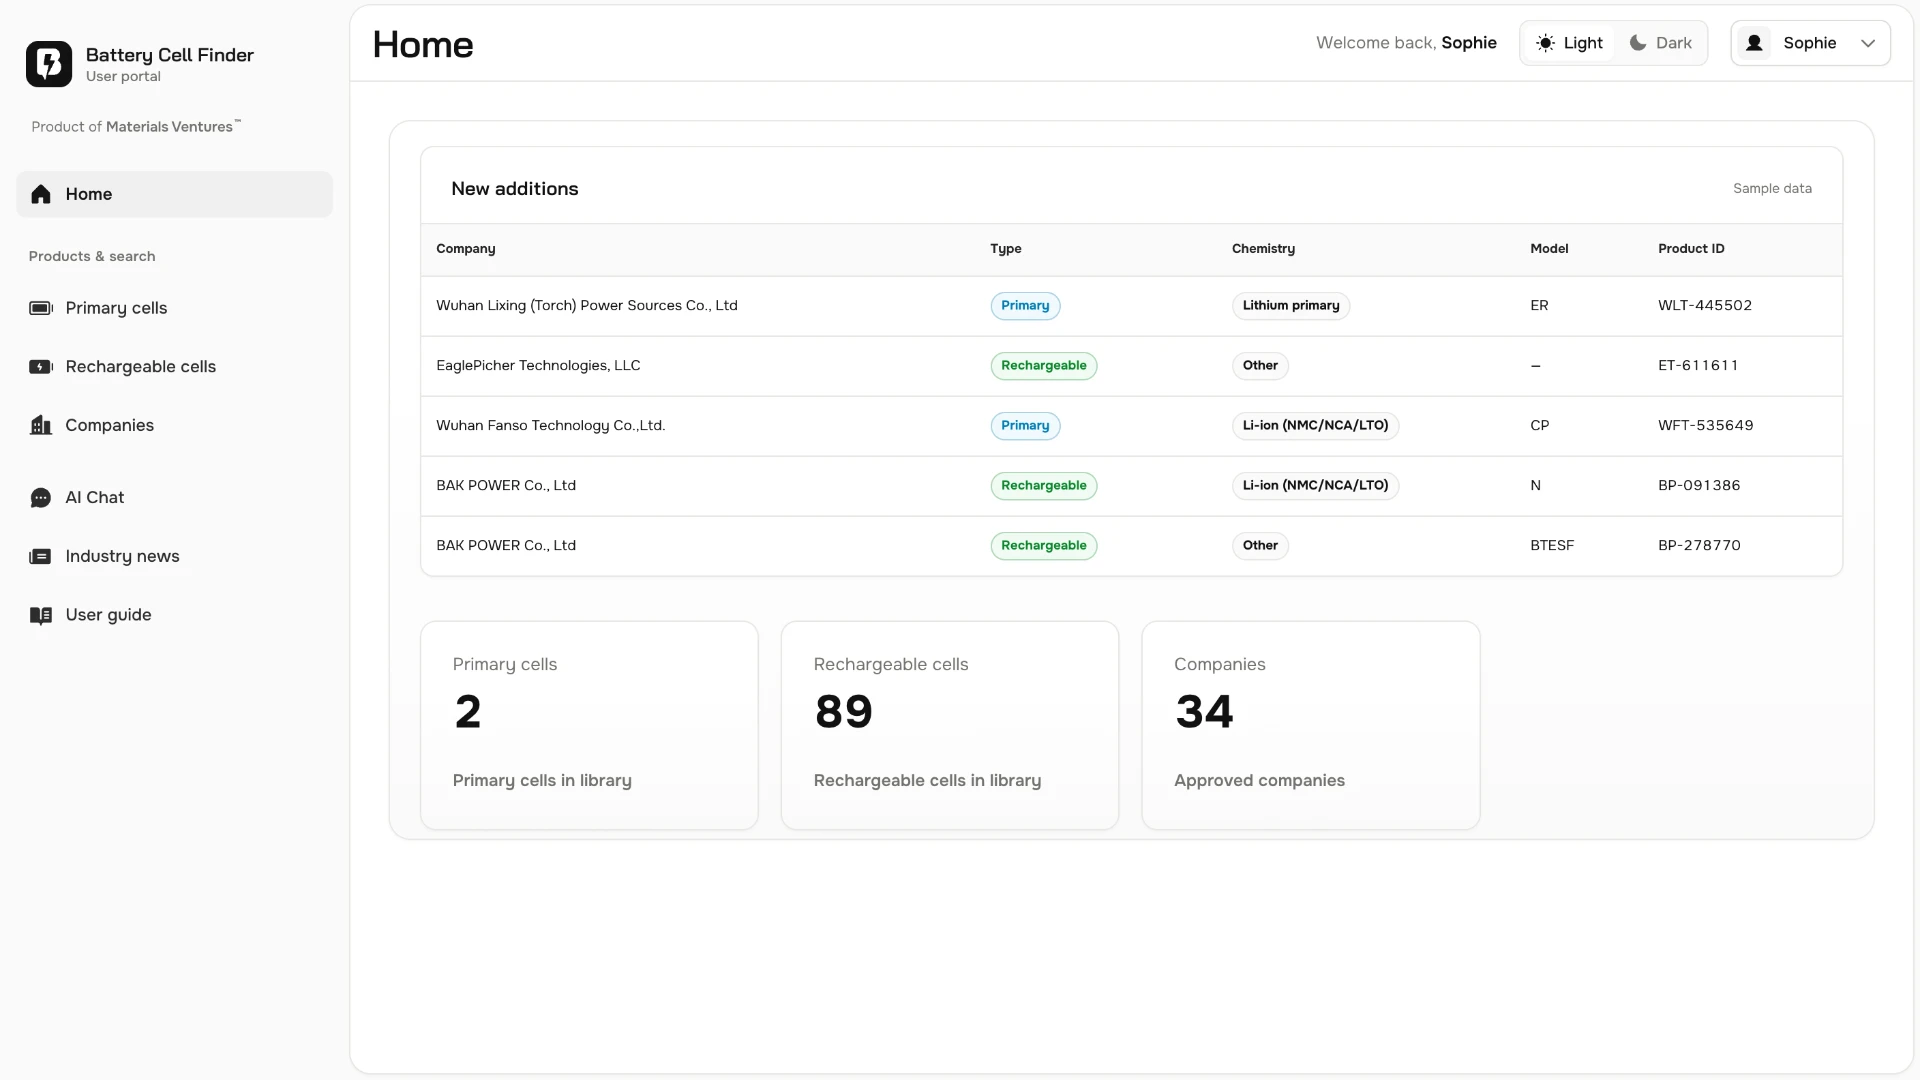Select EaglePicher Technologies, LLC company cell
Image resolution: width=1920 pixels, height=1080 pixels.
click(538, 366)
